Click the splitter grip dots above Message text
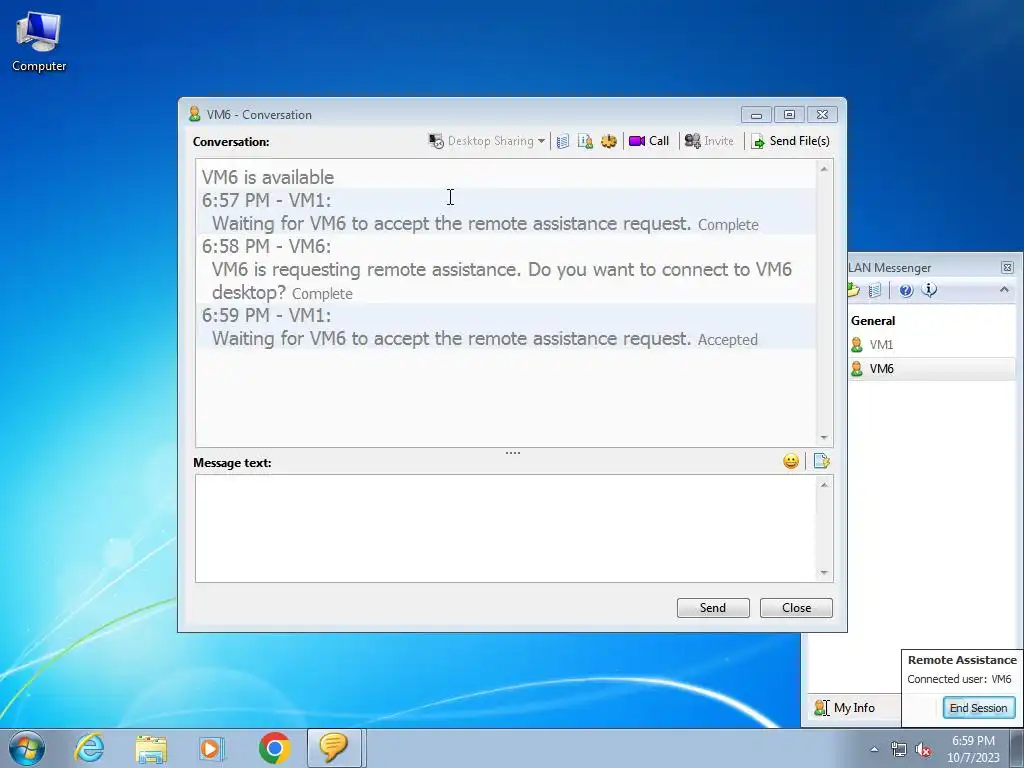This screenshot has height=768, width=1024. pos(513,453)
